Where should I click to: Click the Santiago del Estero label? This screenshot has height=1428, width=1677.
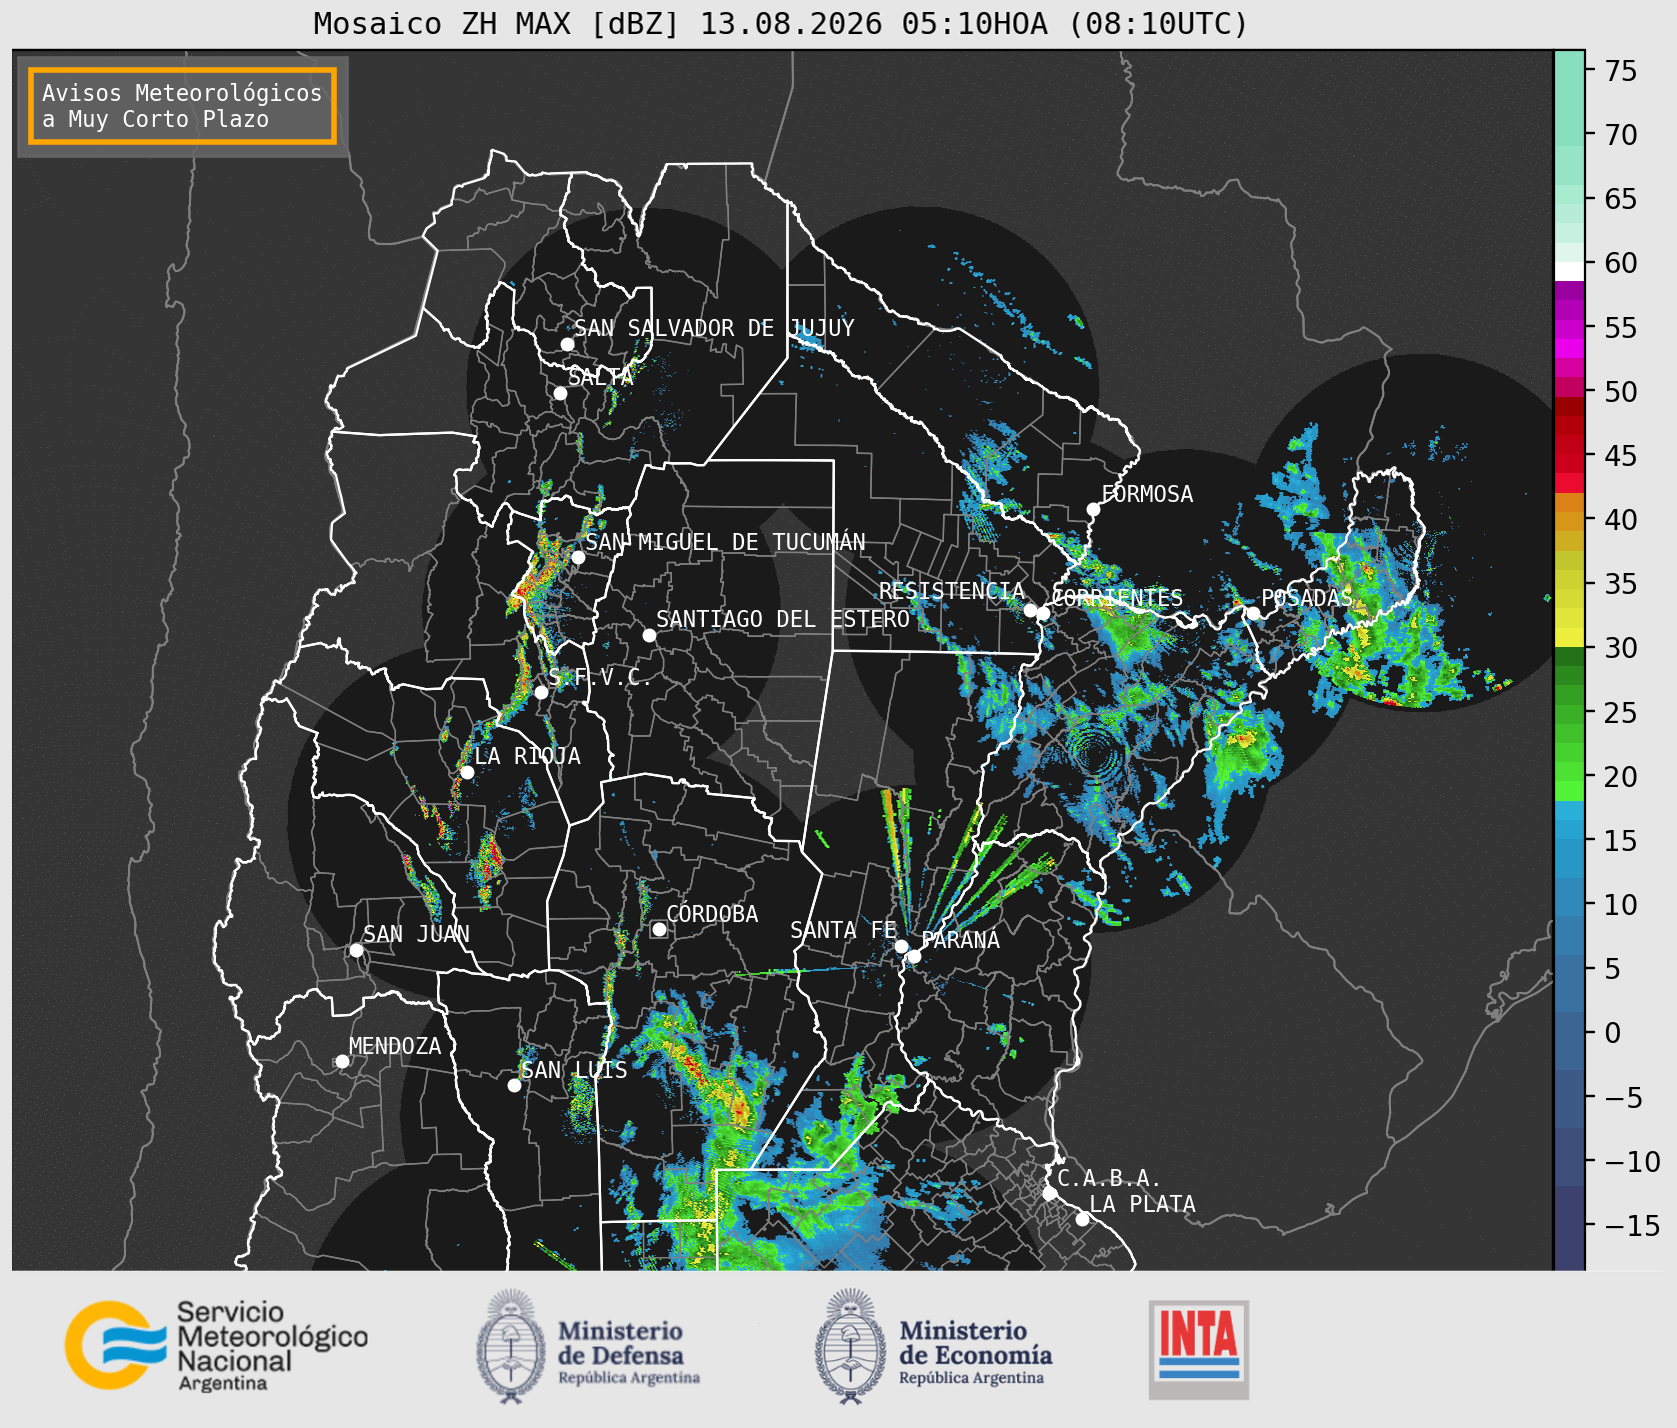[x=783, y=619]
